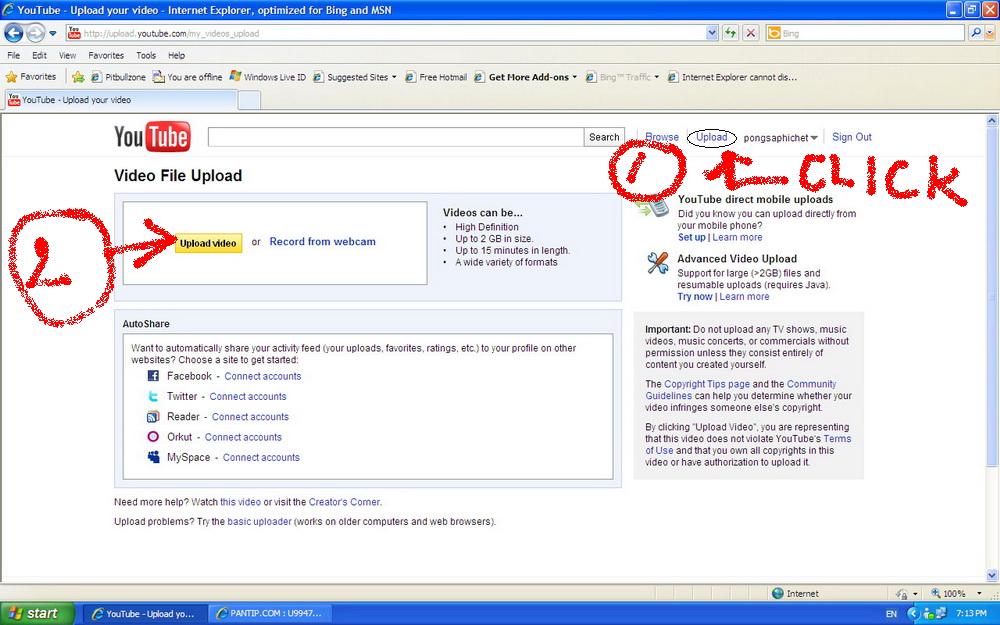The height and width of the screenshot is (625, 1000).
Task: Open the Copyright Tips page link
Action: (x=707, y=384)
